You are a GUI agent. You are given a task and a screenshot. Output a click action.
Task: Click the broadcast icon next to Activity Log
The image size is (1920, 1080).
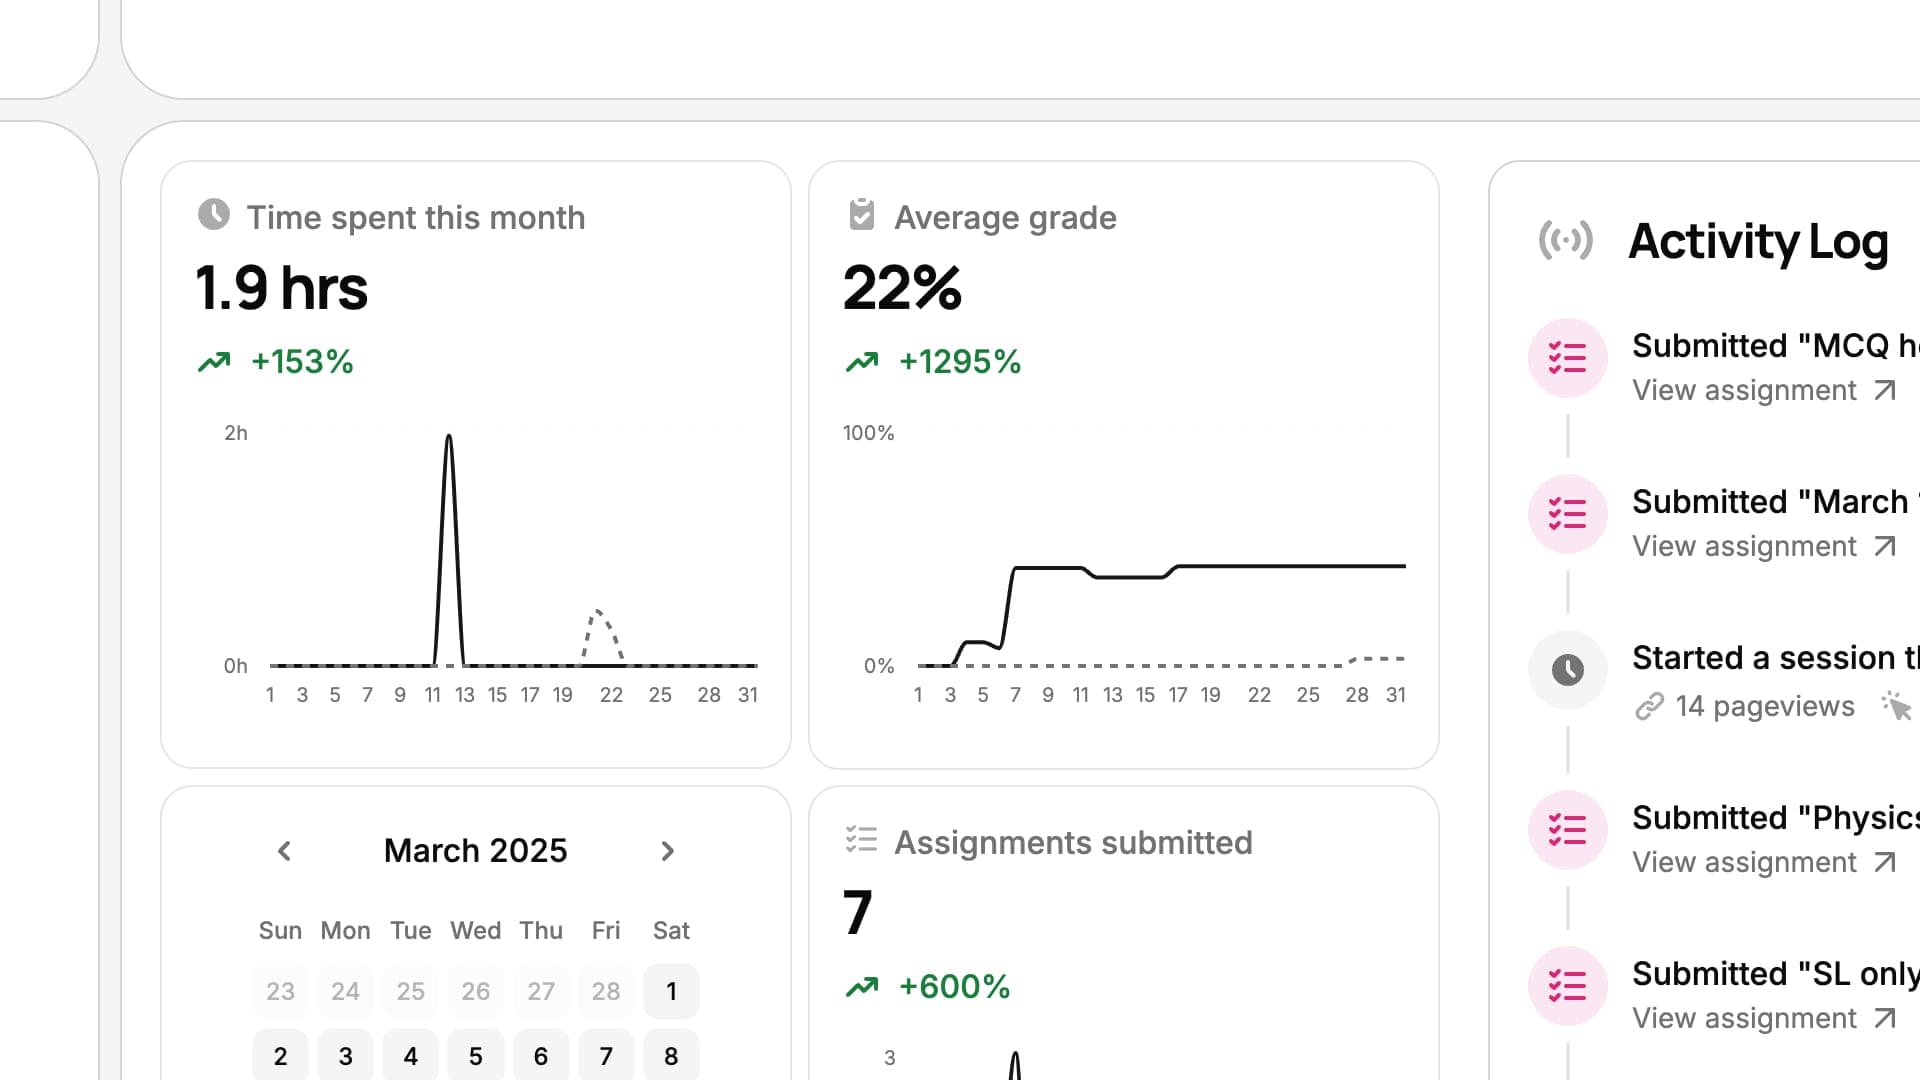pyautogui.click(x=1566, y=241)
